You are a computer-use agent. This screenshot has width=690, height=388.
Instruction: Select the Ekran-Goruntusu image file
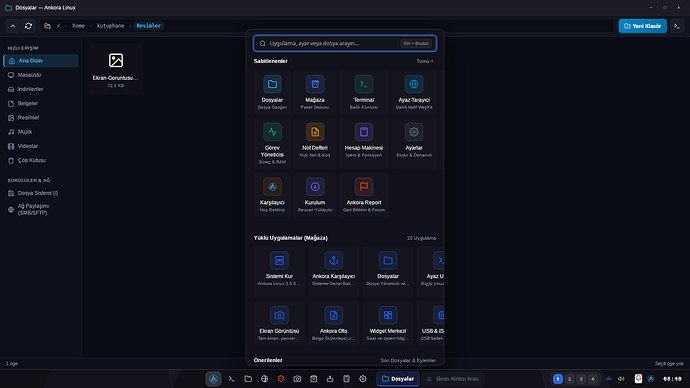point(116,69)
